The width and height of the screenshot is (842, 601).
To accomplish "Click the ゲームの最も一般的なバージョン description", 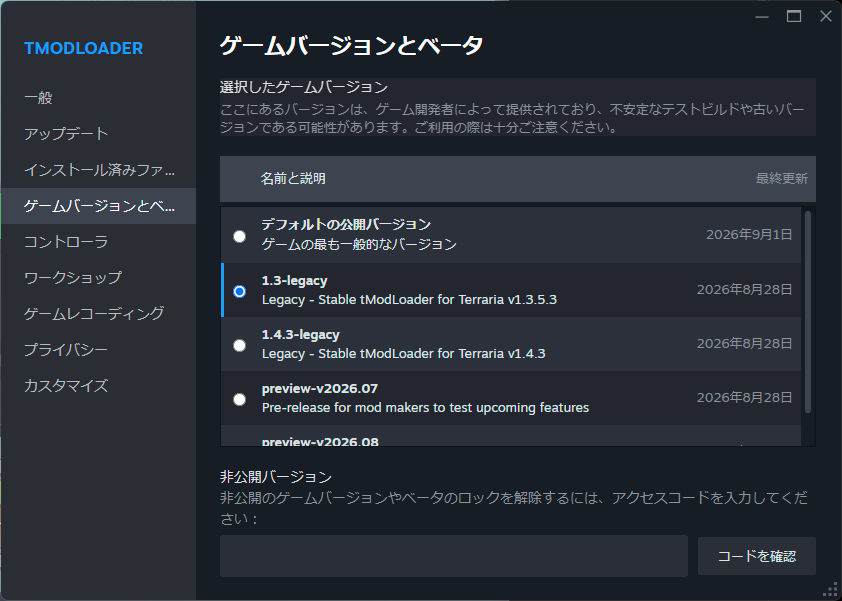I will (359, 244).
